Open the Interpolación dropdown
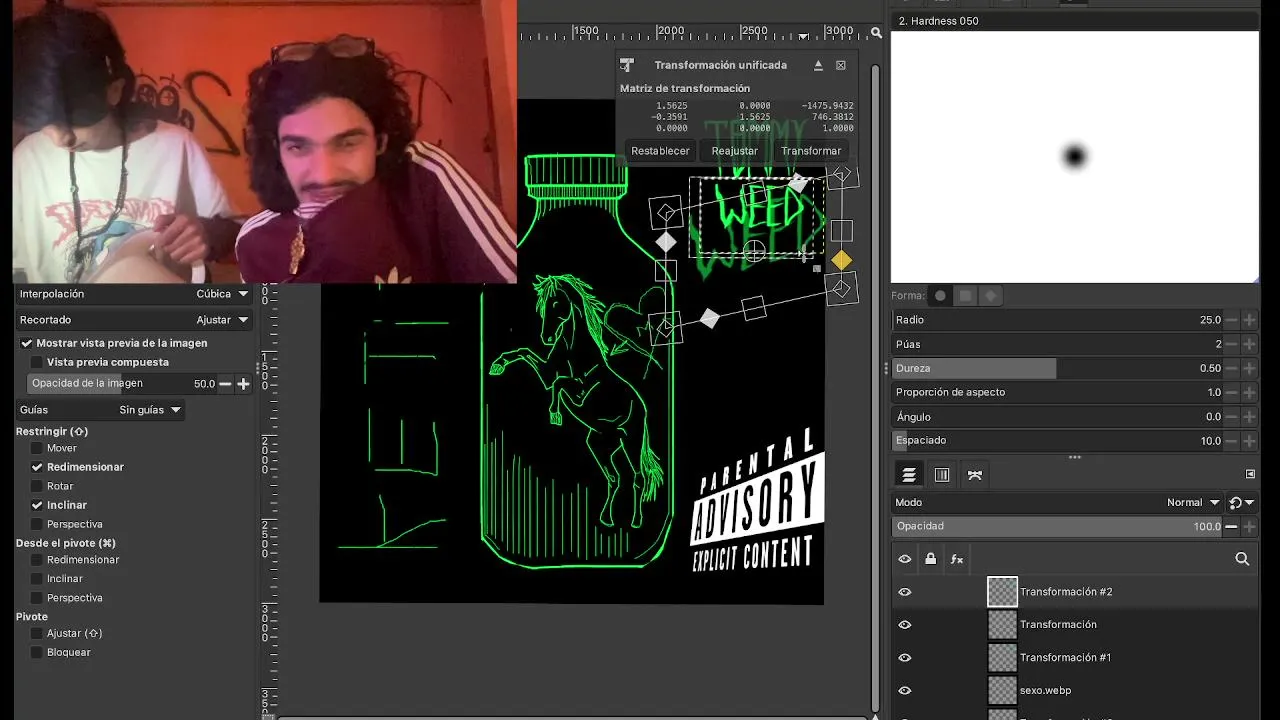This screenshot has height=720, width=1280. (x=135, y=294)
